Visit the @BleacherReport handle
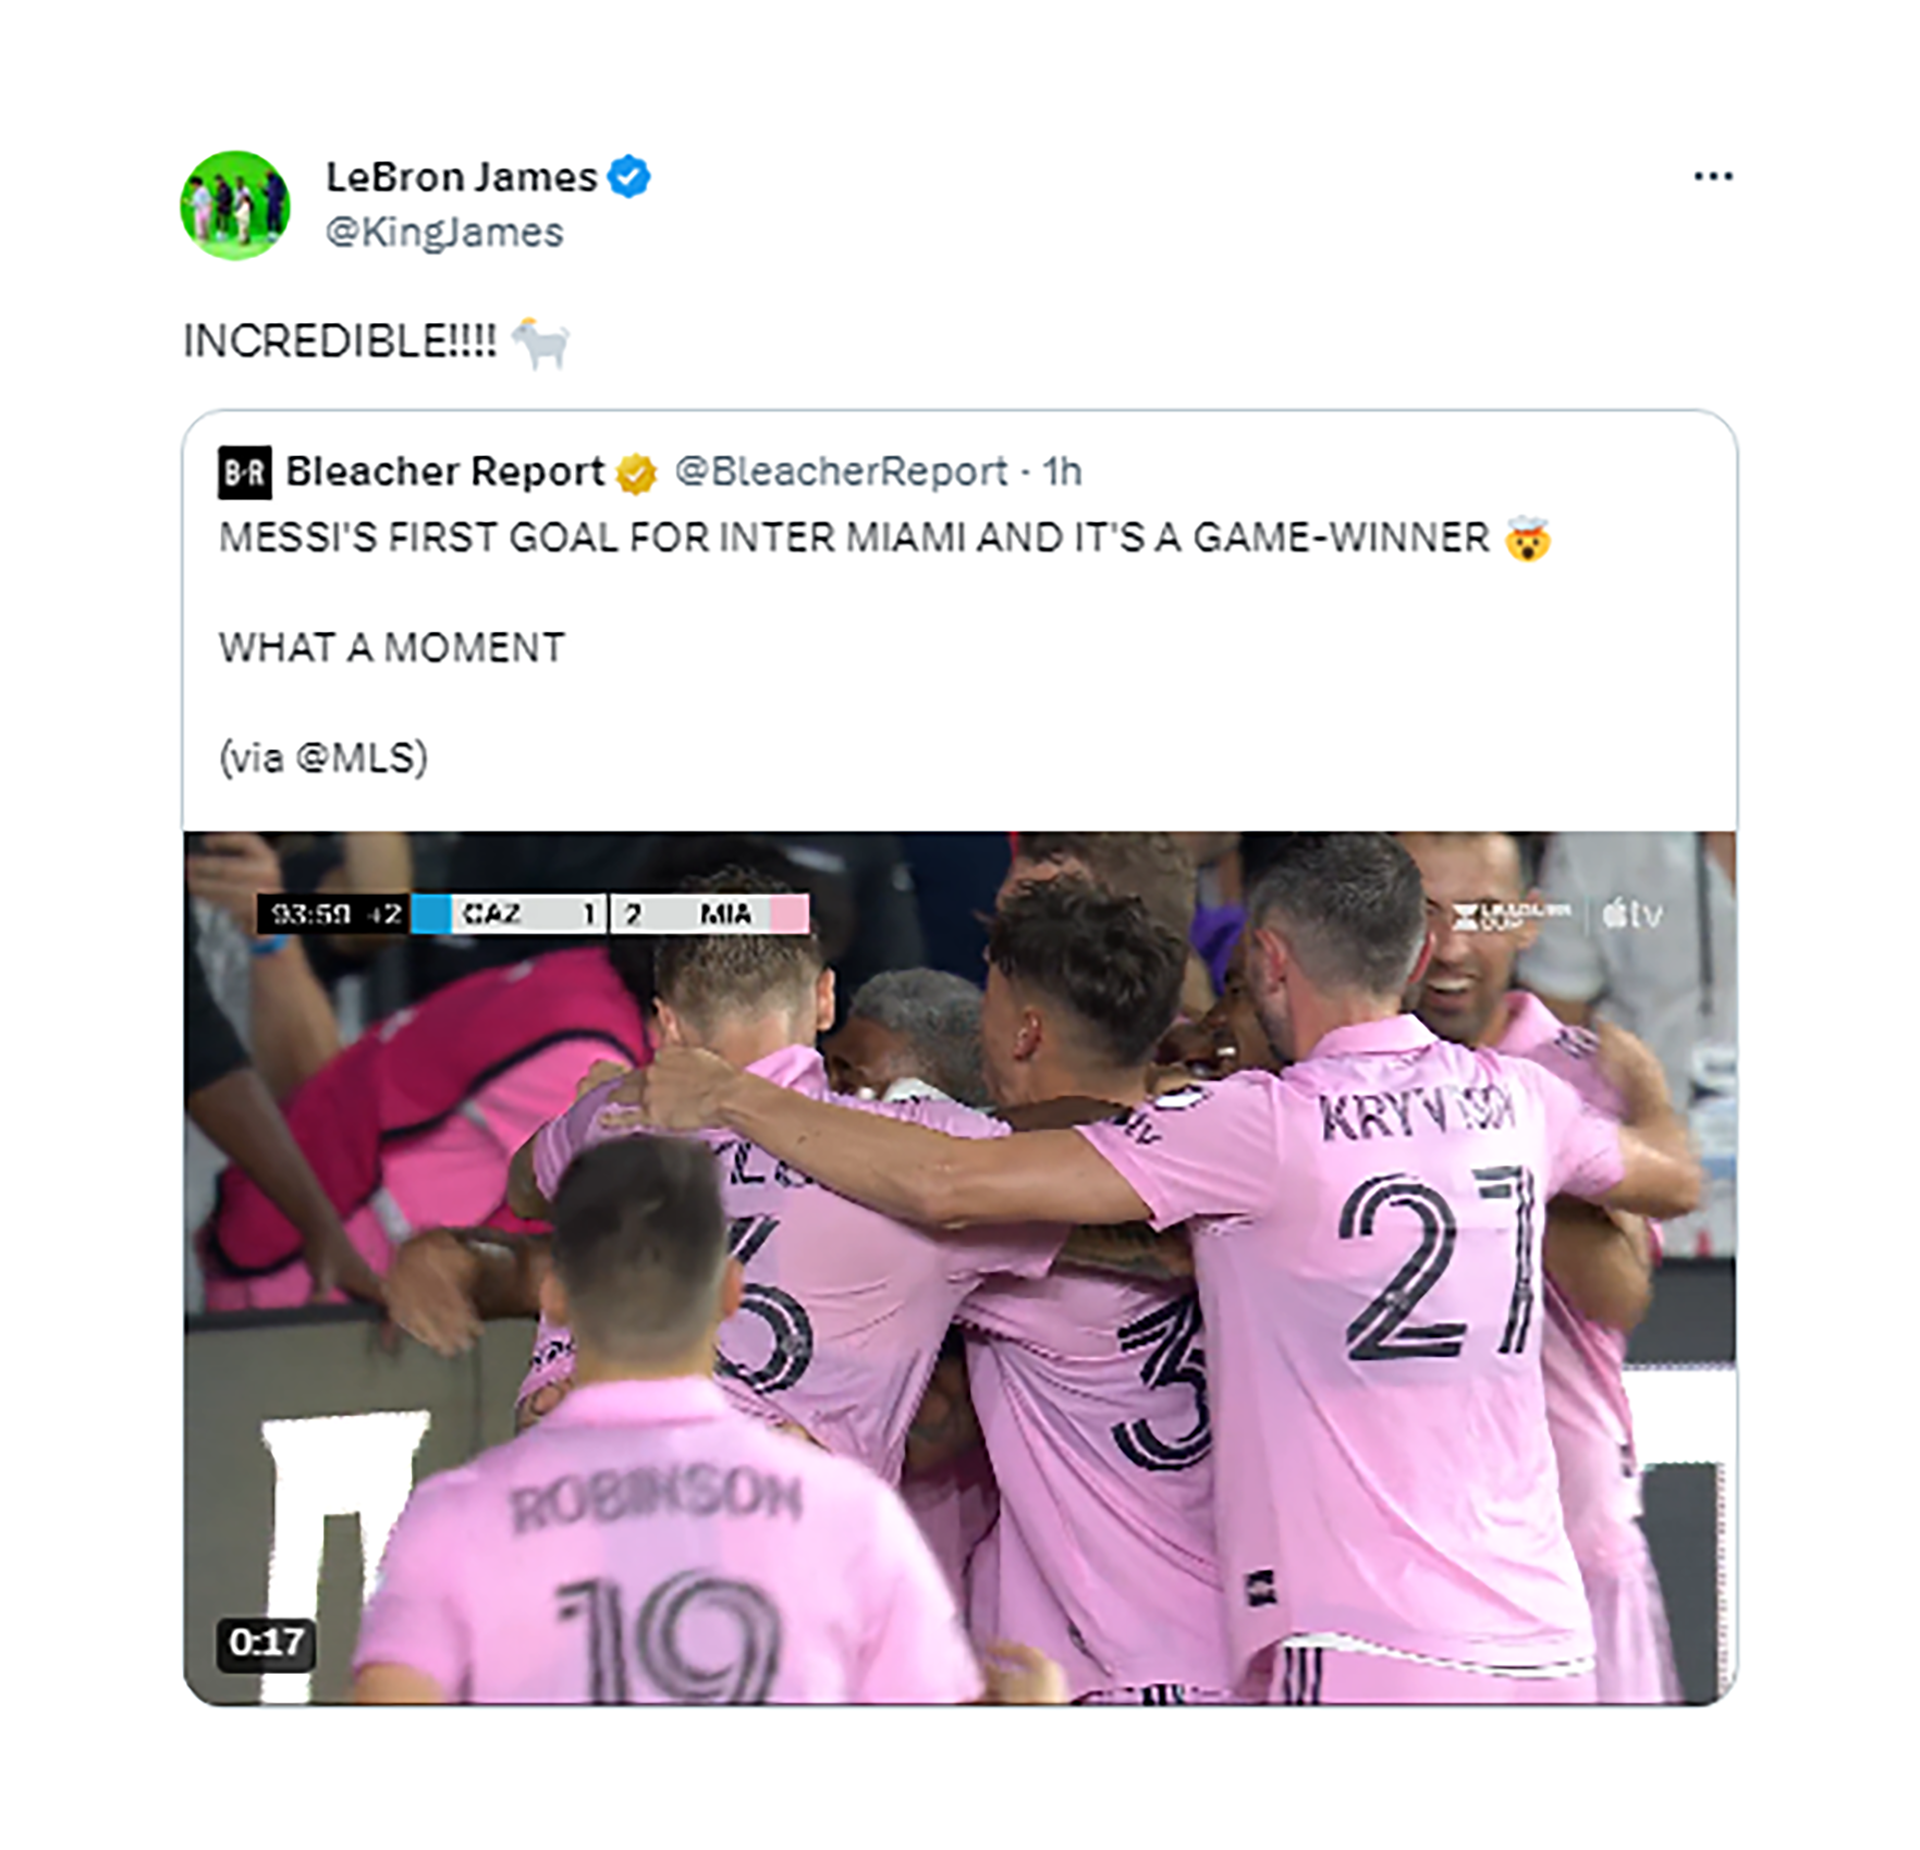 coord(841,471)
